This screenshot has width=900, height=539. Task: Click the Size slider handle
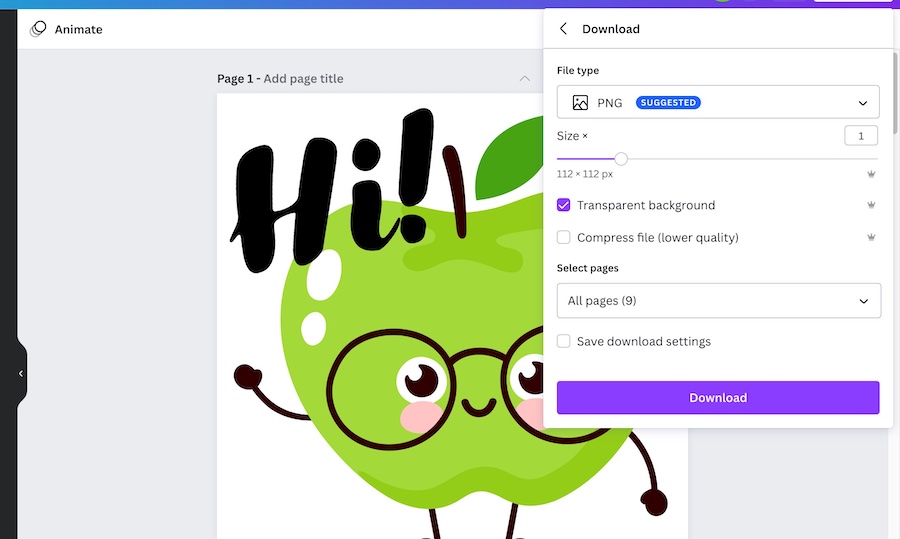621,159
